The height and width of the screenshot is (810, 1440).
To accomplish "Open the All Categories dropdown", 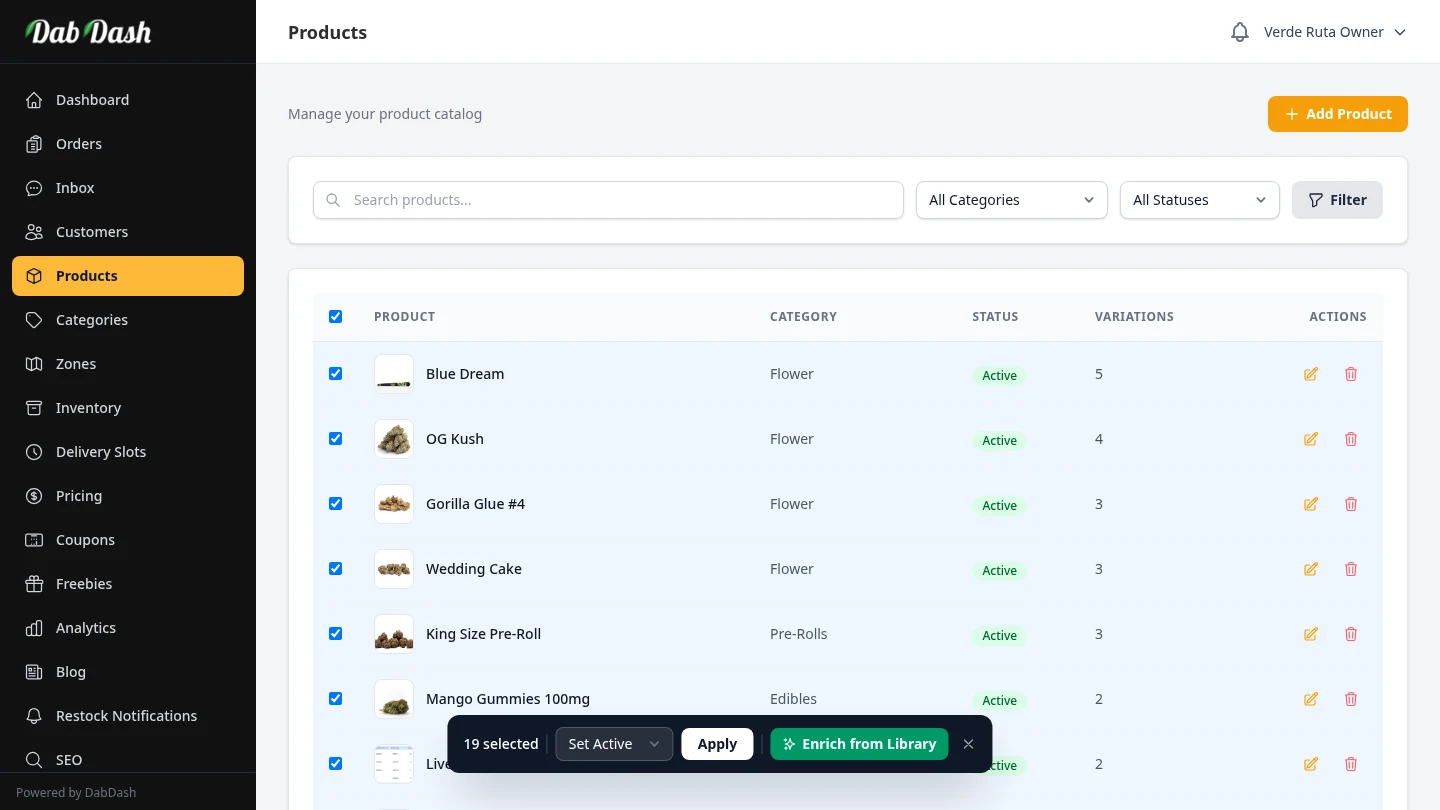I will tap(1011, 200).
